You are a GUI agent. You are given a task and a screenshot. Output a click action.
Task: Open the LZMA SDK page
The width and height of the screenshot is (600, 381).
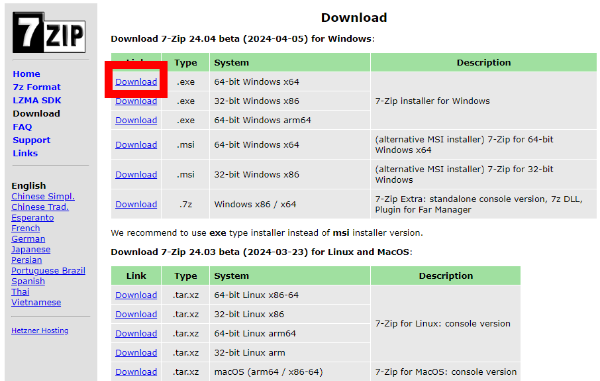pos(37,100)
